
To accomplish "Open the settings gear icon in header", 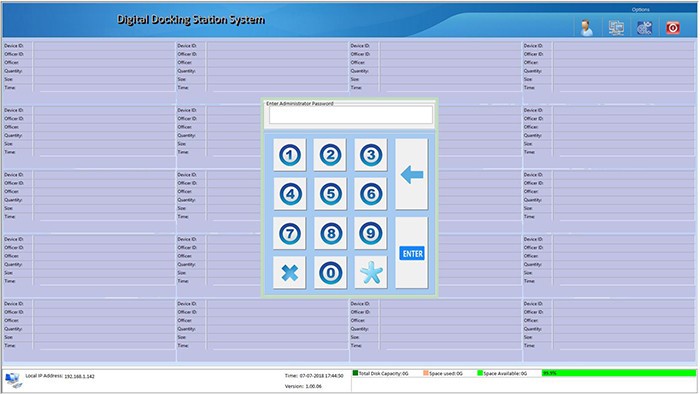I will (644, 28).
